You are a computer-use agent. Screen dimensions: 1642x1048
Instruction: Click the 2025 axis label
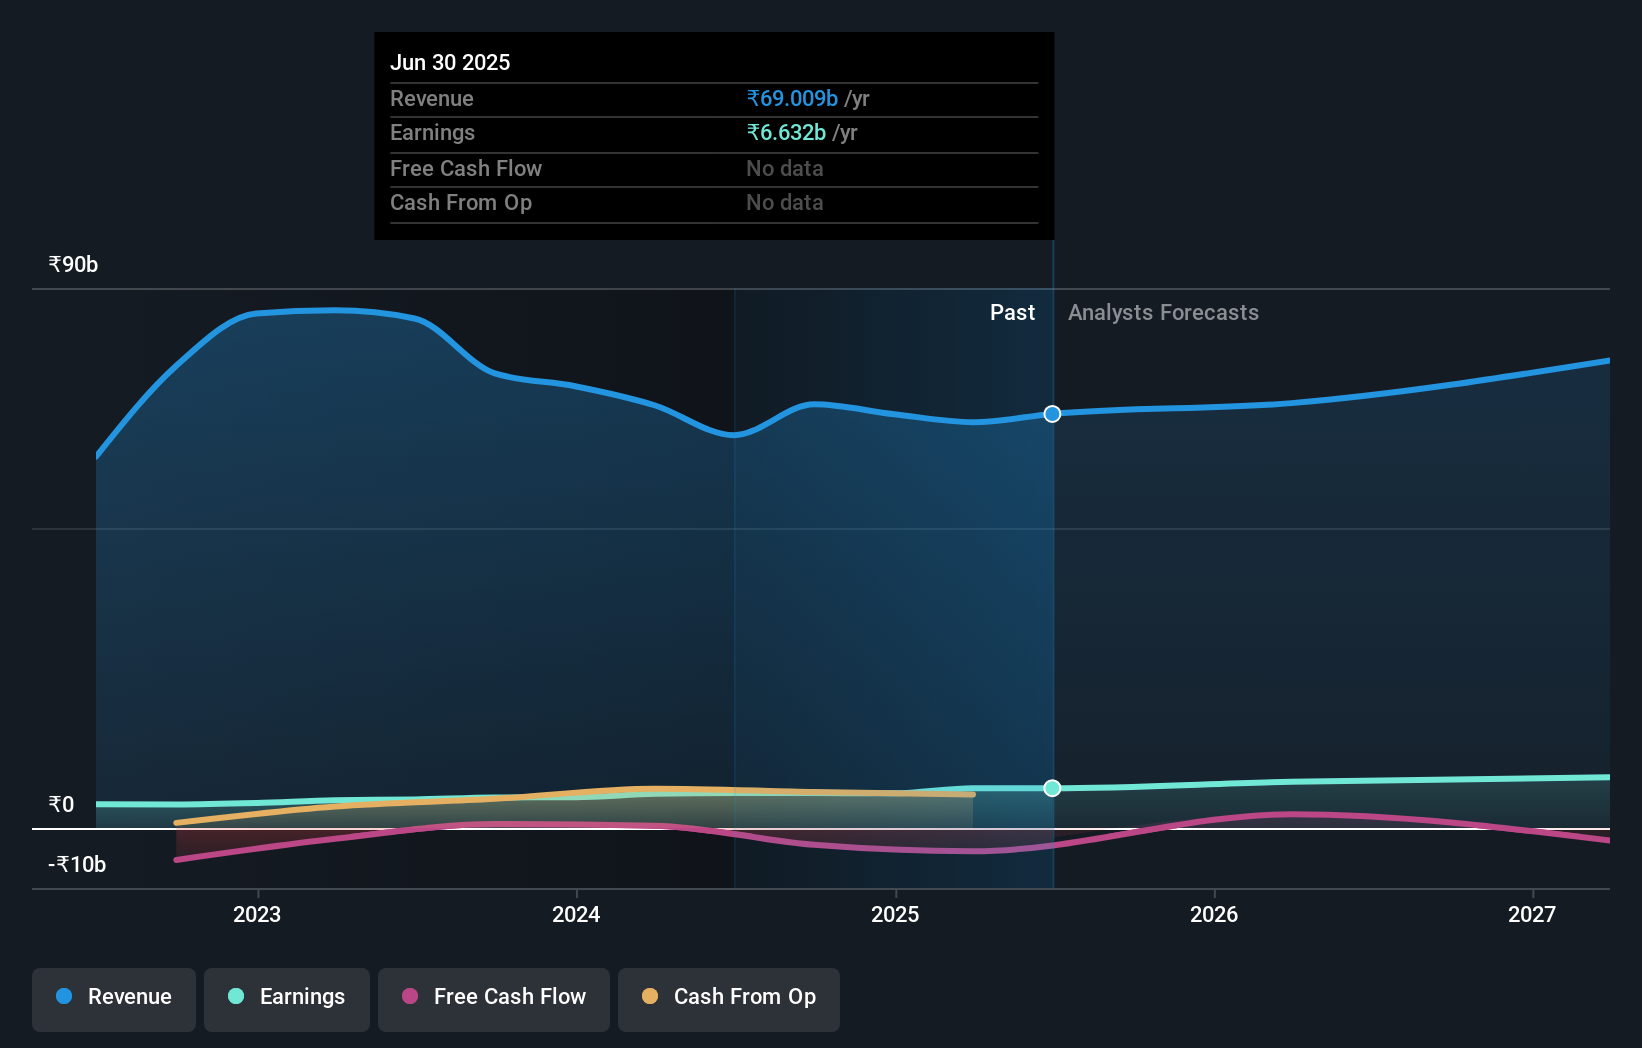point(895,913)
